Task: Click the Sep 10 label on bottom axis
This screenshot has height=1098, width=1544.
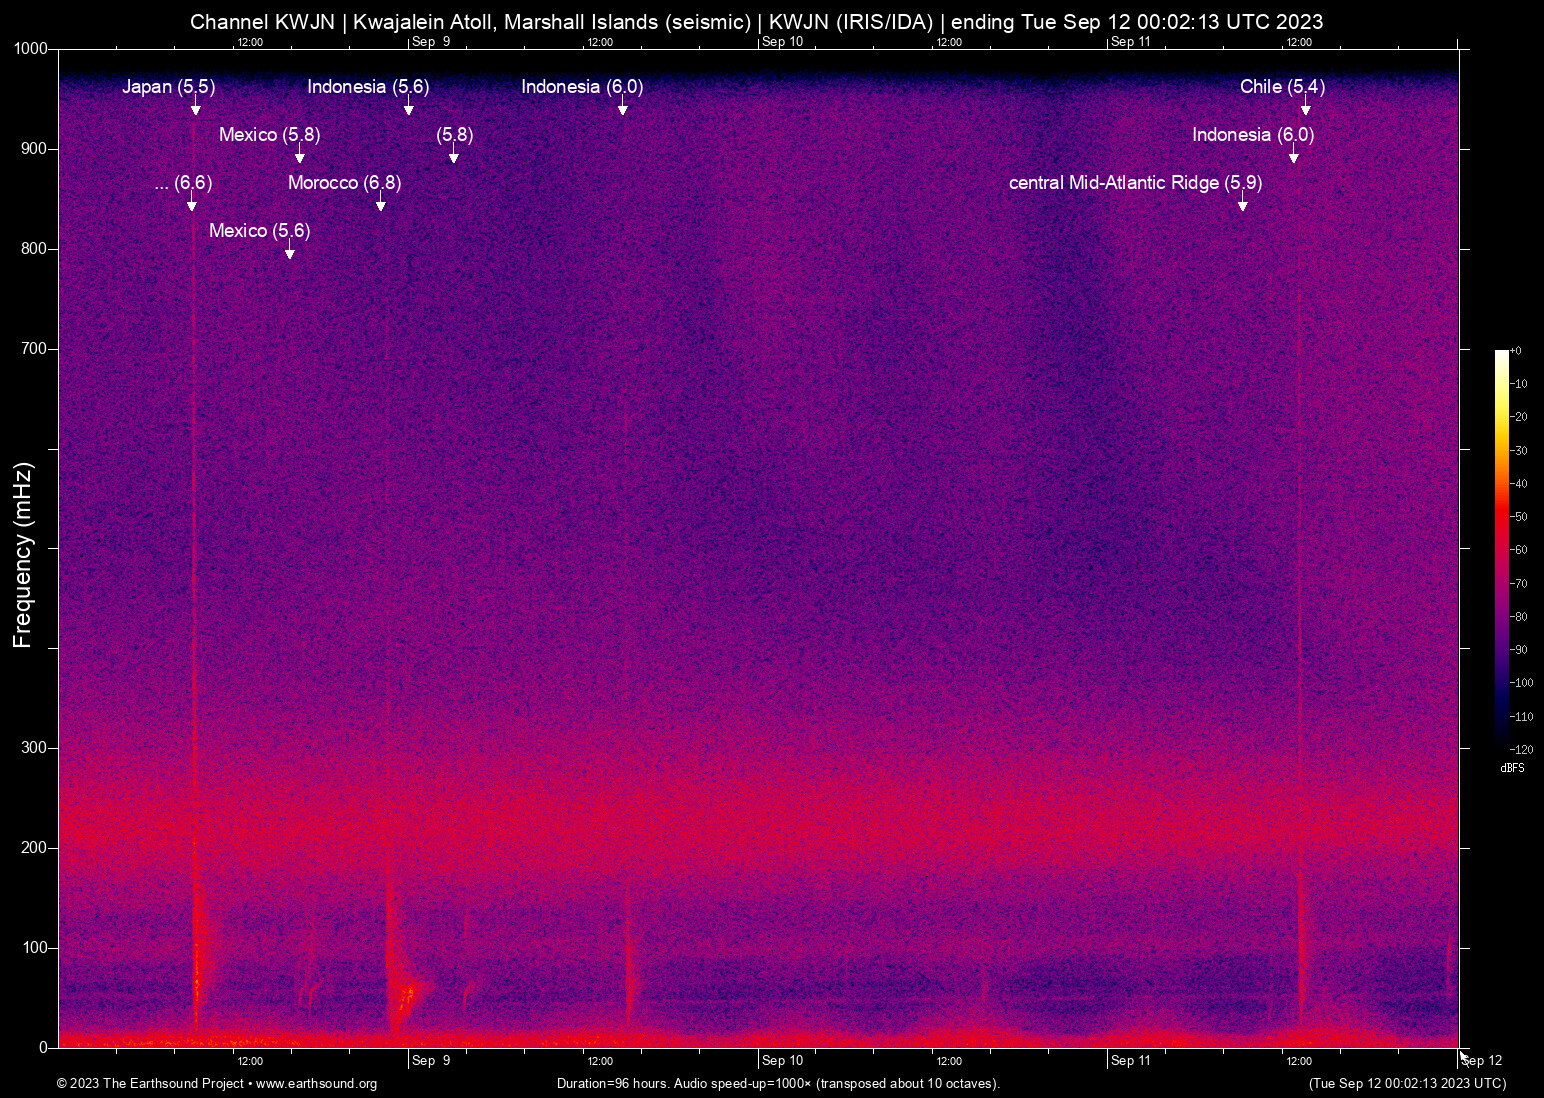Action: pos(781,1061)
